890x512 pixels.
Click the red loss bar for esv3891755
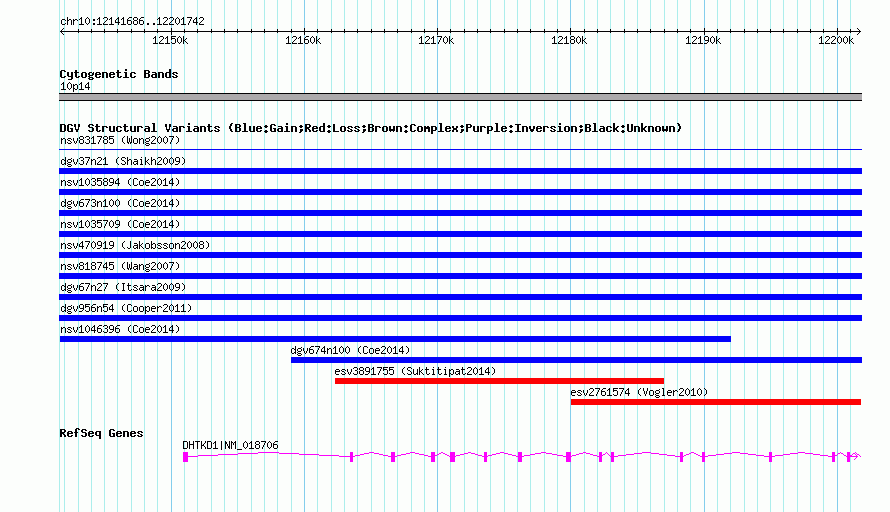coord(499,381)
